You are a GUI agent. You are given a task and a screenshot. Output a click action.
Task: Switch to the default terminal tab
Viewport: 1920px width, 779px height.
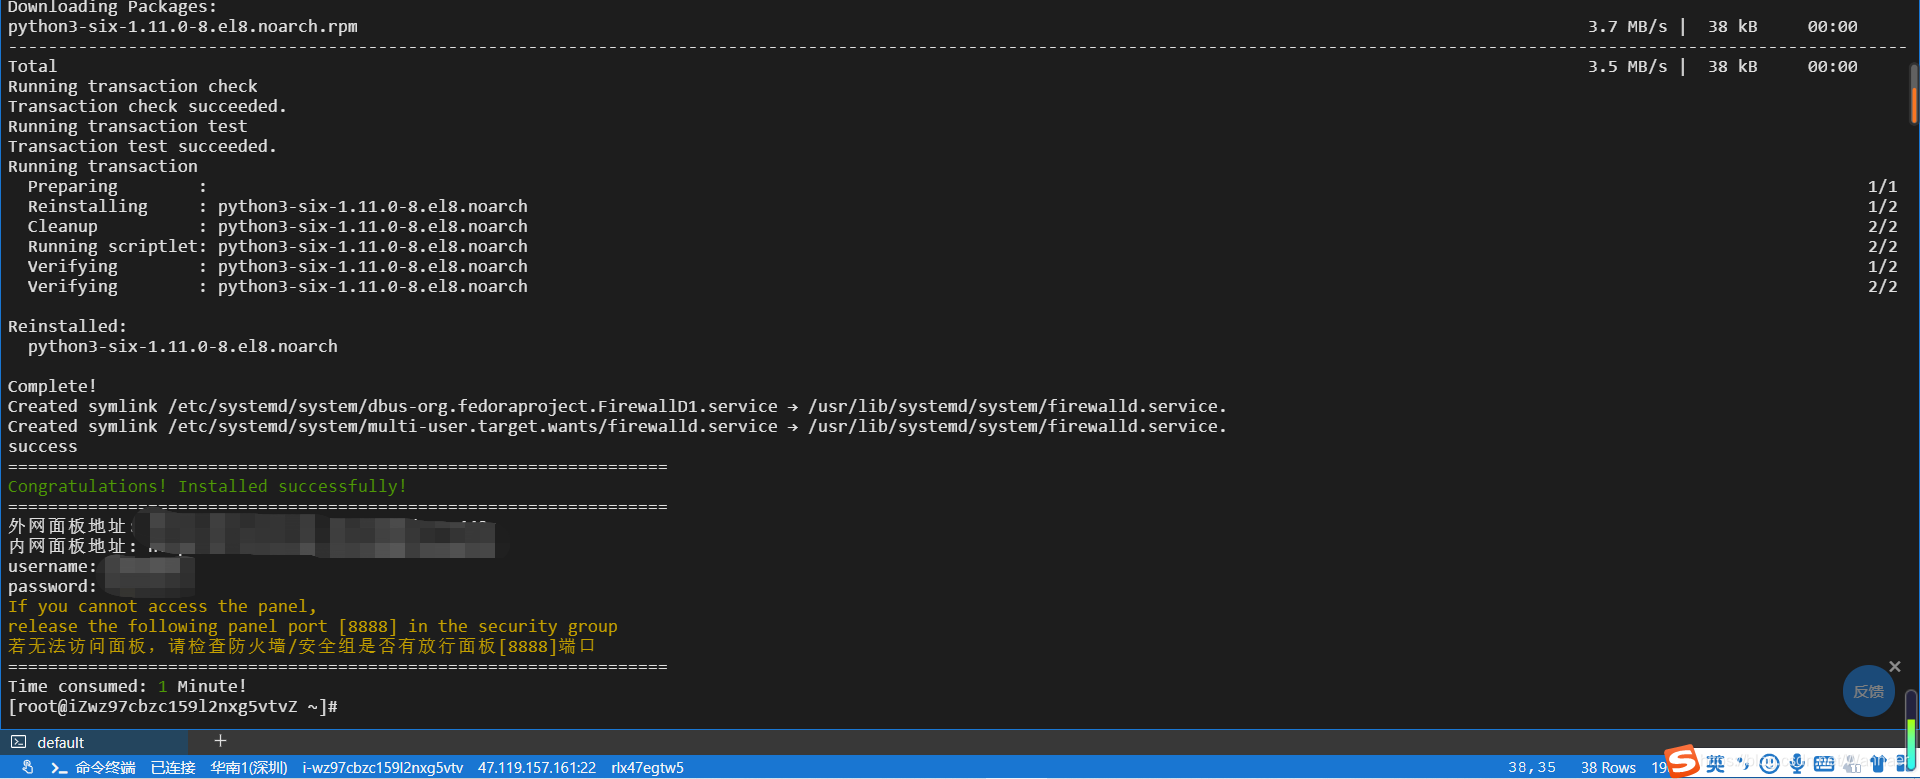[94, 742]
